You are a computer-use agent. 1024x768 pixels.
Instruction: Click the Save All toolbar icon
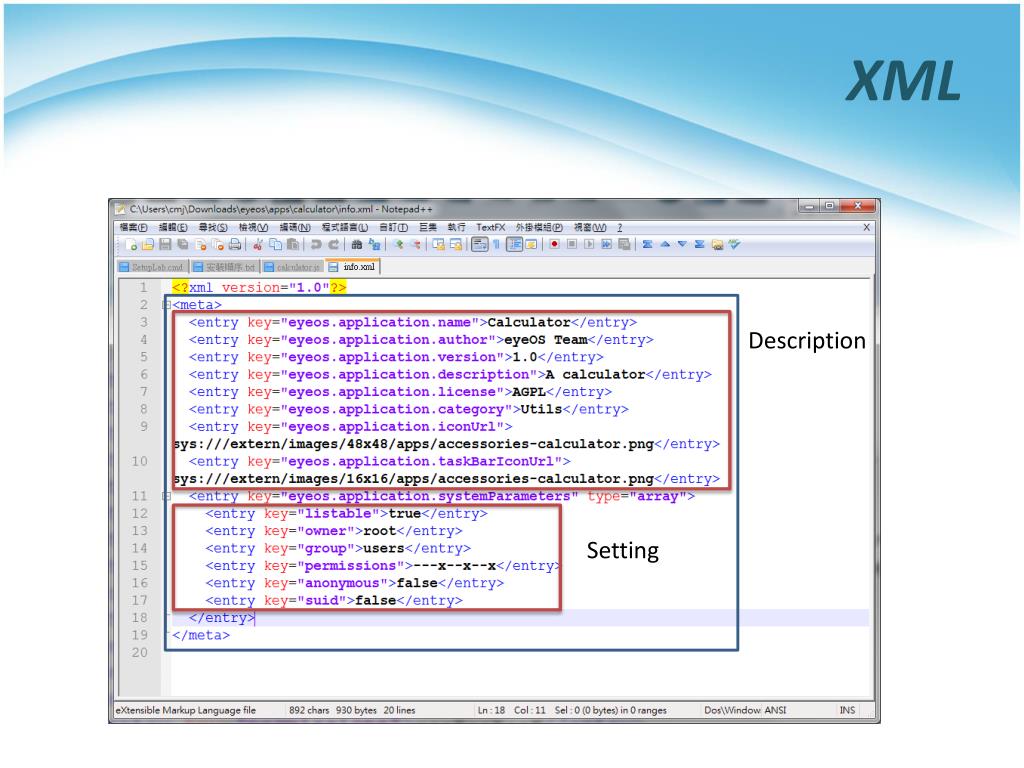click(x=183, y=245)
